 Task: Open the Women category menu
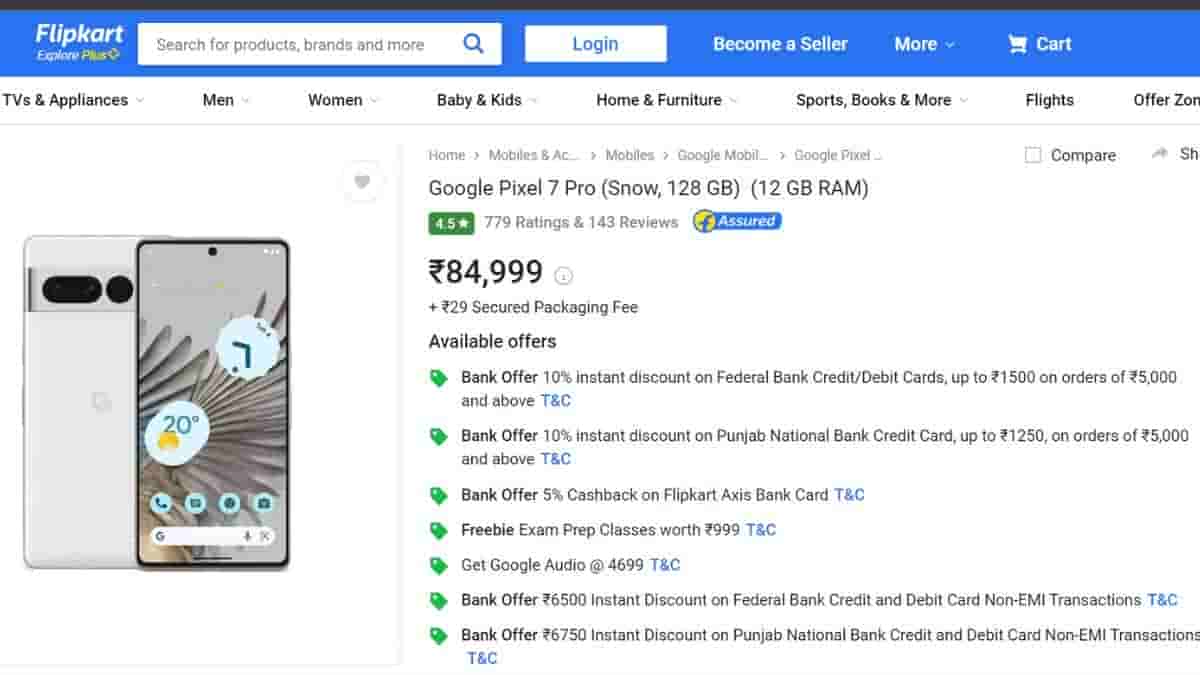pyautogui.click(x=343, y=100)
